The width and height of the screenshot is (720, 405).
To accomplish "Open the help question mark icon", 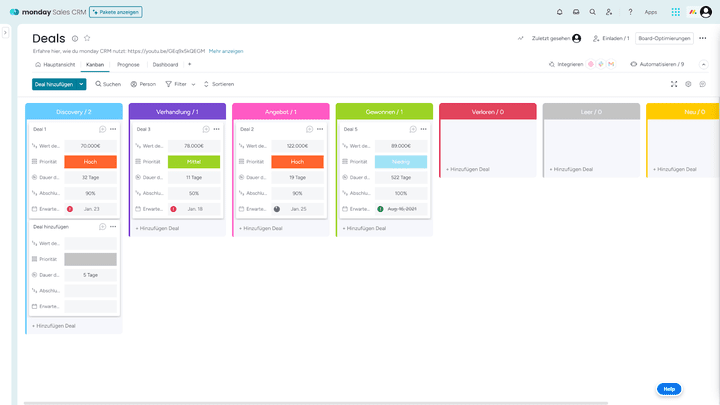I will click(x=630, y=12).
